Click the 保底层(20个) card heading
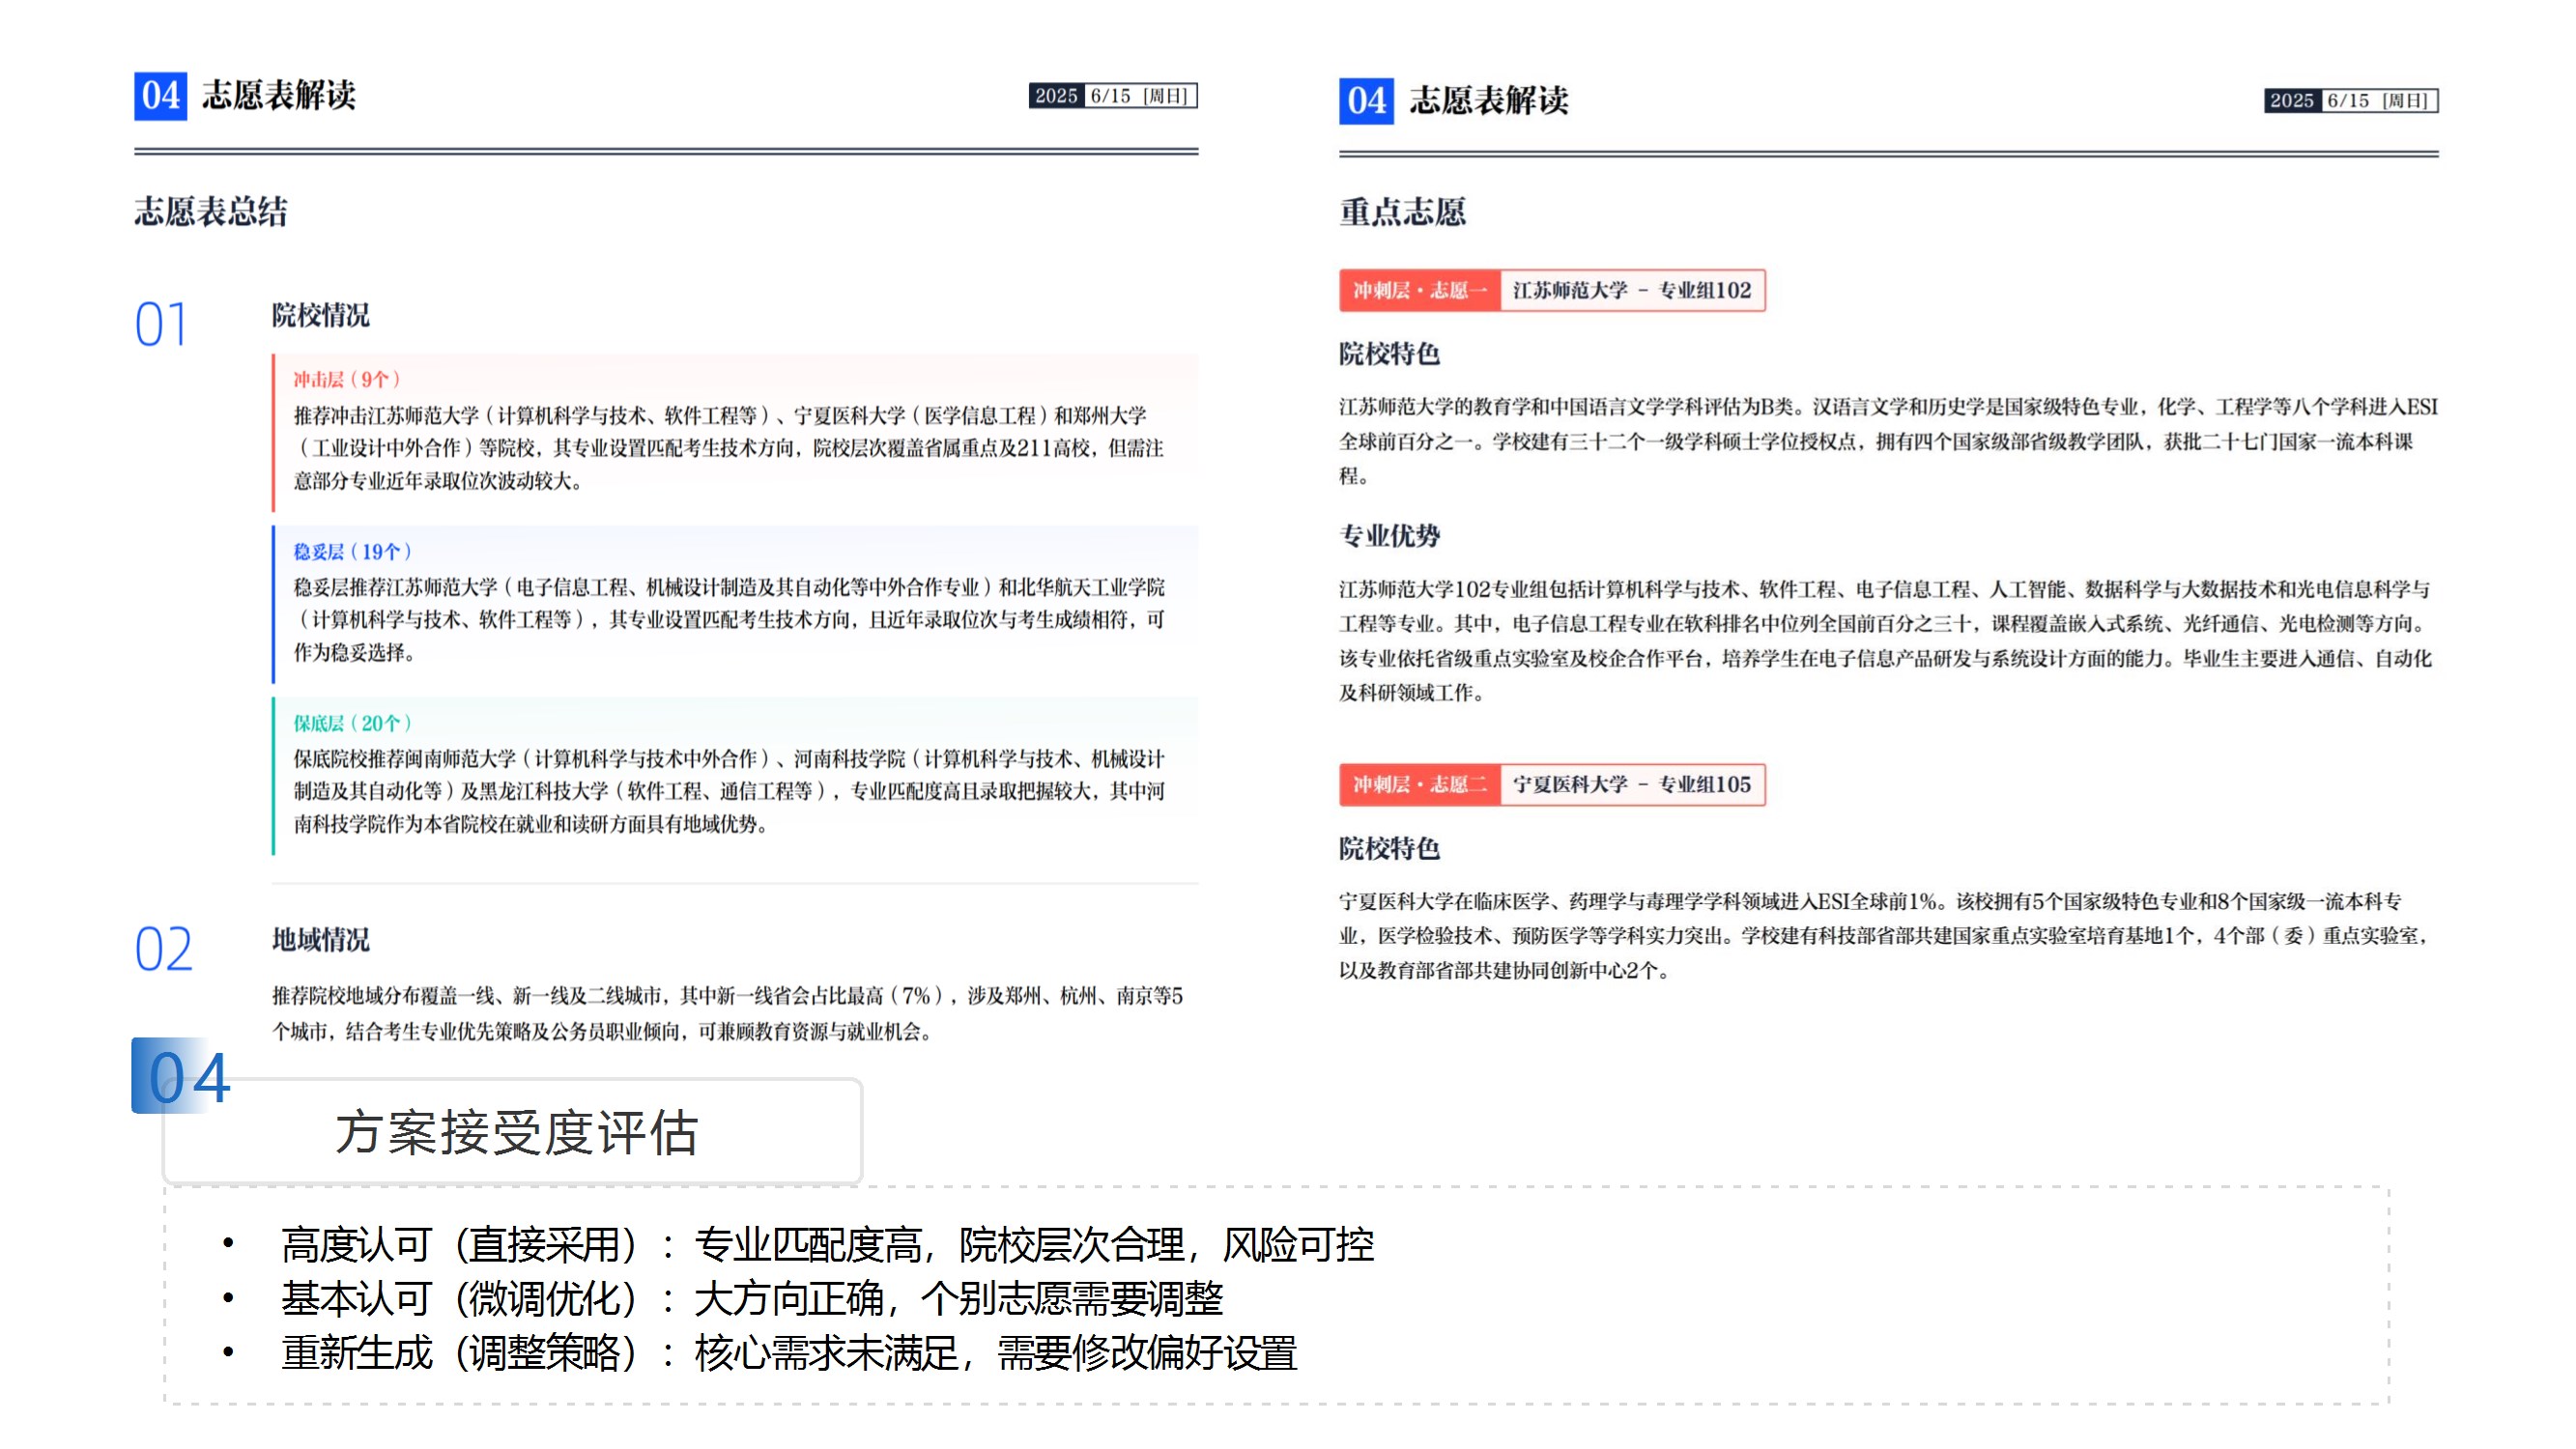Image resolution: width=2576 pixels, height=1449 pixels. pos(352,723)
